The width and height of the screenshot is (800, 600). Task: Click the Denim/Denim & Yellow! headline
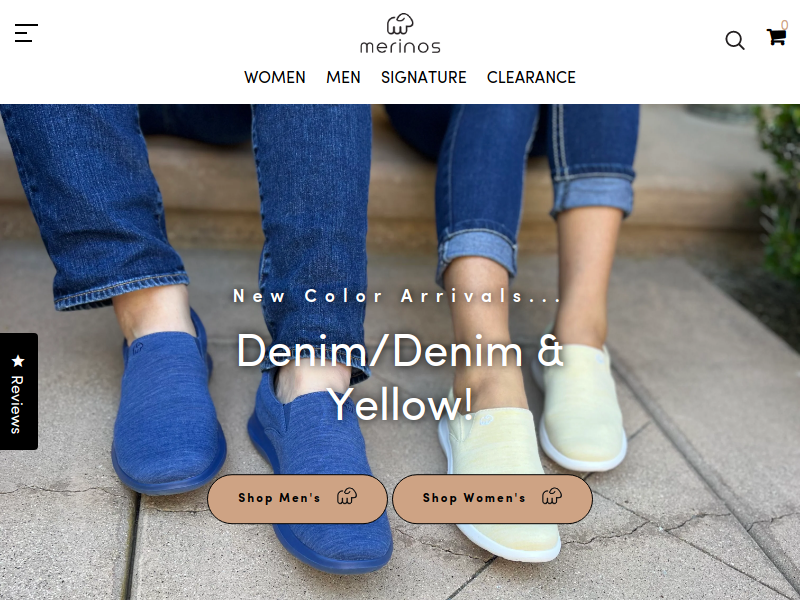pyautogui.click(x=400, y=378)
